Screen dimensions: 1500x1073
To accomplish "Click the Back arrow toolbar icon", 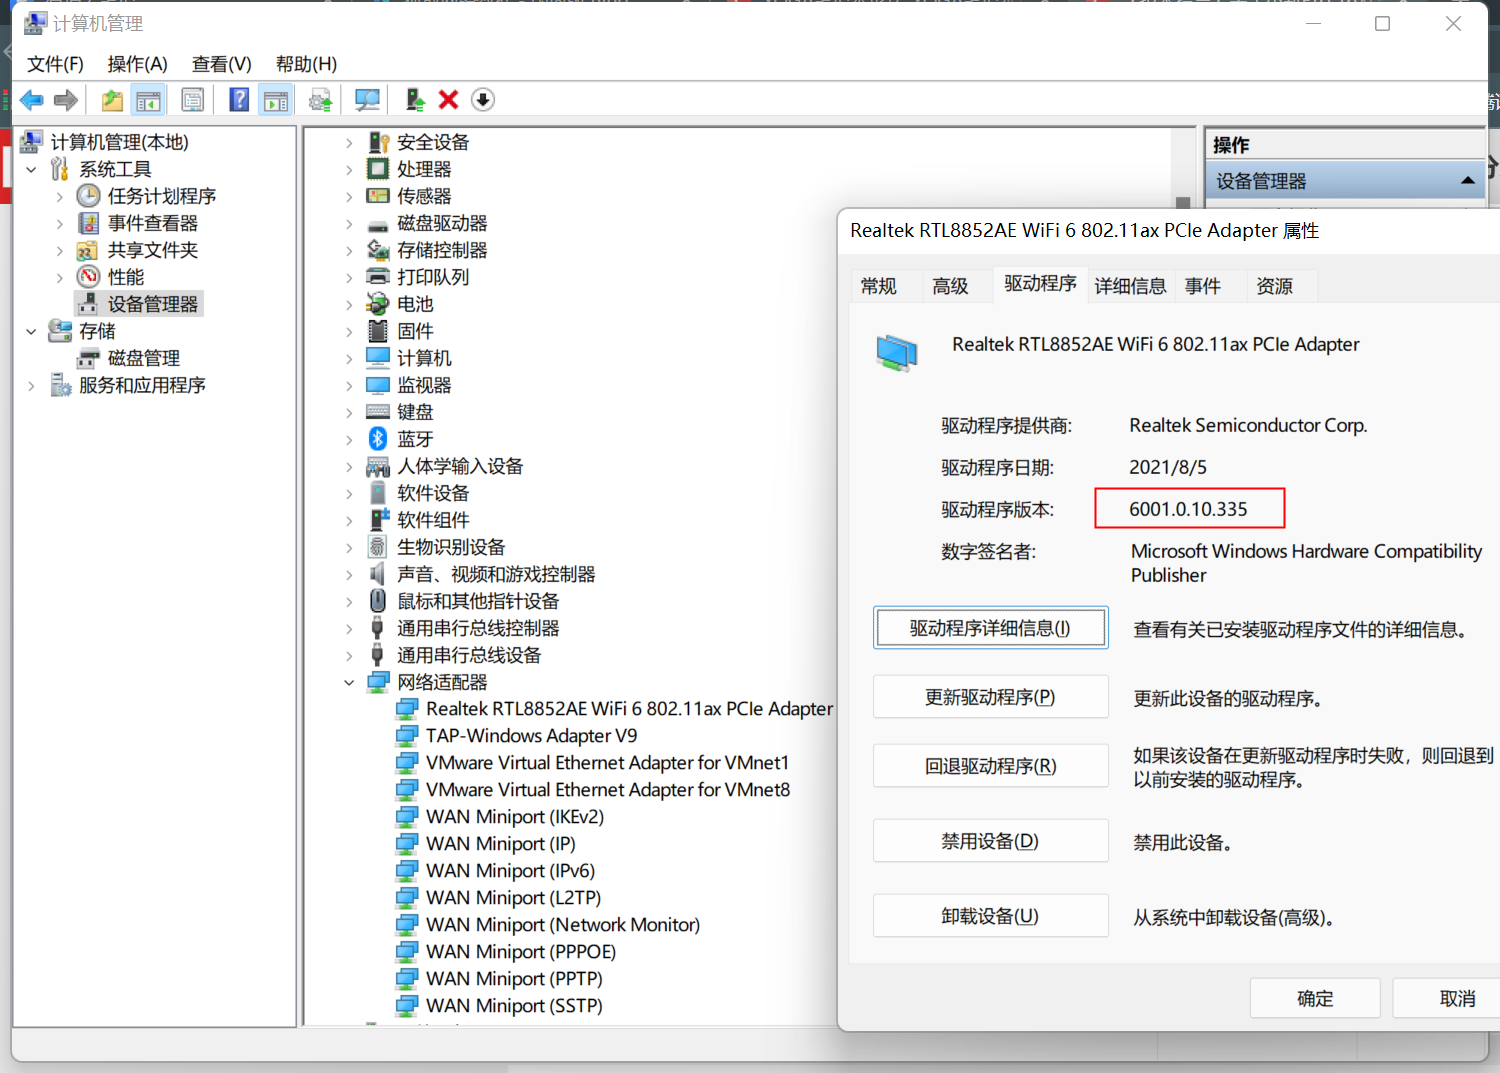I will (x=32, y=100).
